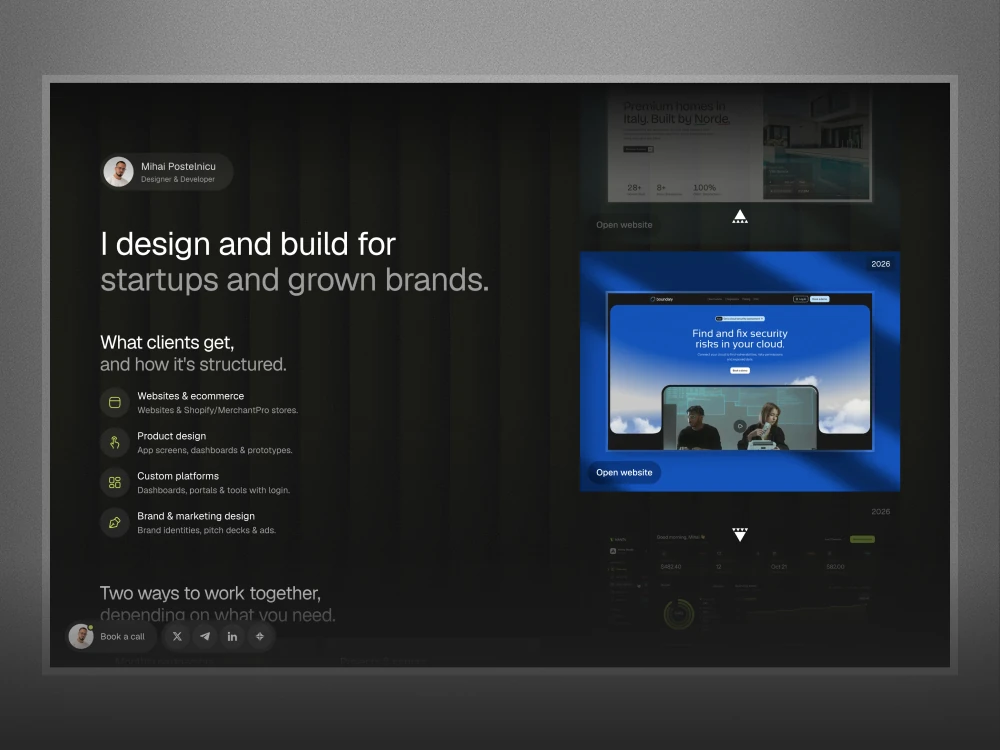Viewport: 1000px width, 750px height.
Task: Click the Brand & marketing pen icon
Action: pos(115,523)
